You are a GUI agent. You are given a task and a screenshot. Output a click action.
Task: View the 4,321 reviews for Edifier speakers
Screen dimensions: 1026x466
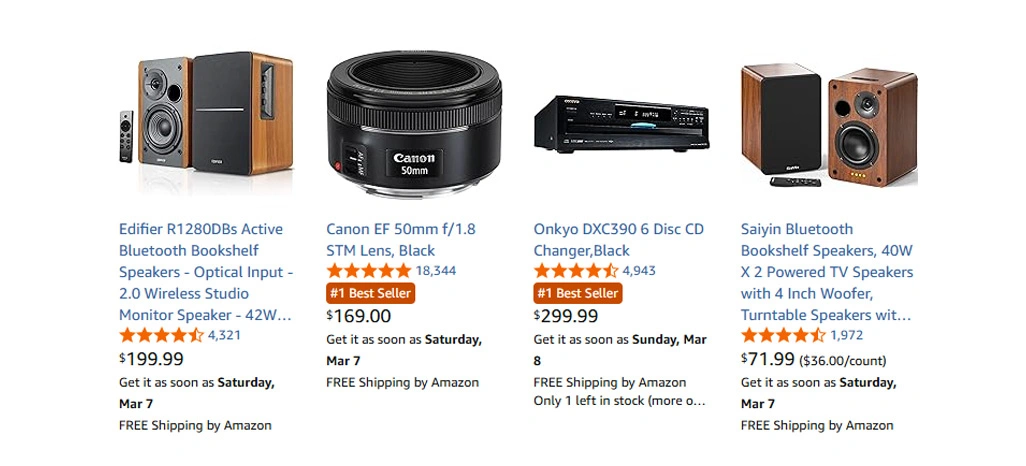pos(224,335)
